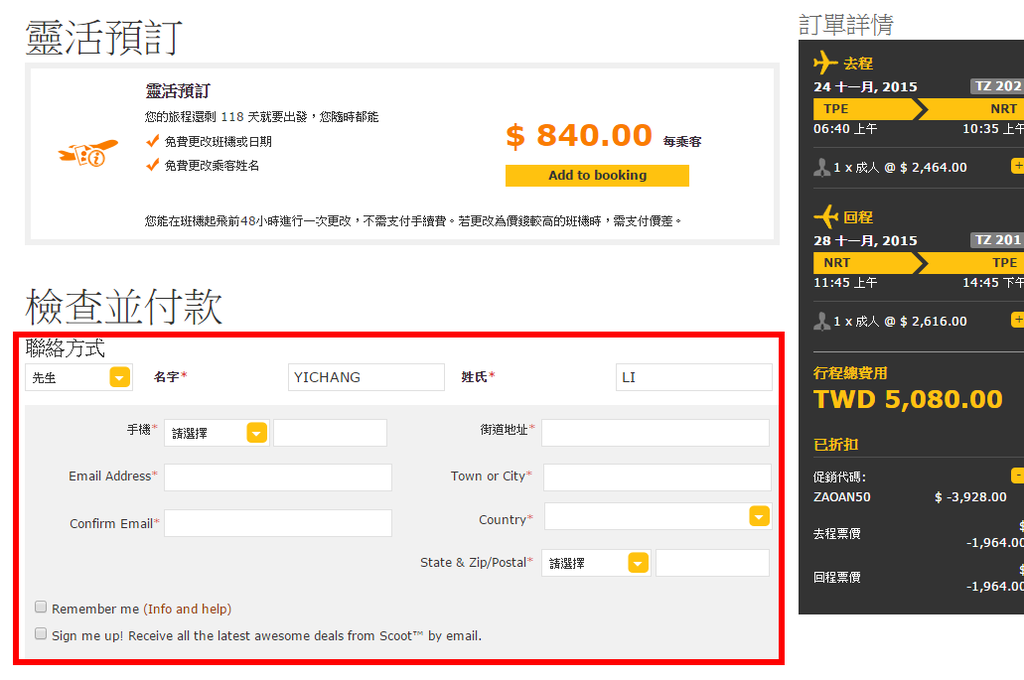
Task: Click the 手機 phone number input field
Action: pos(330,432)
